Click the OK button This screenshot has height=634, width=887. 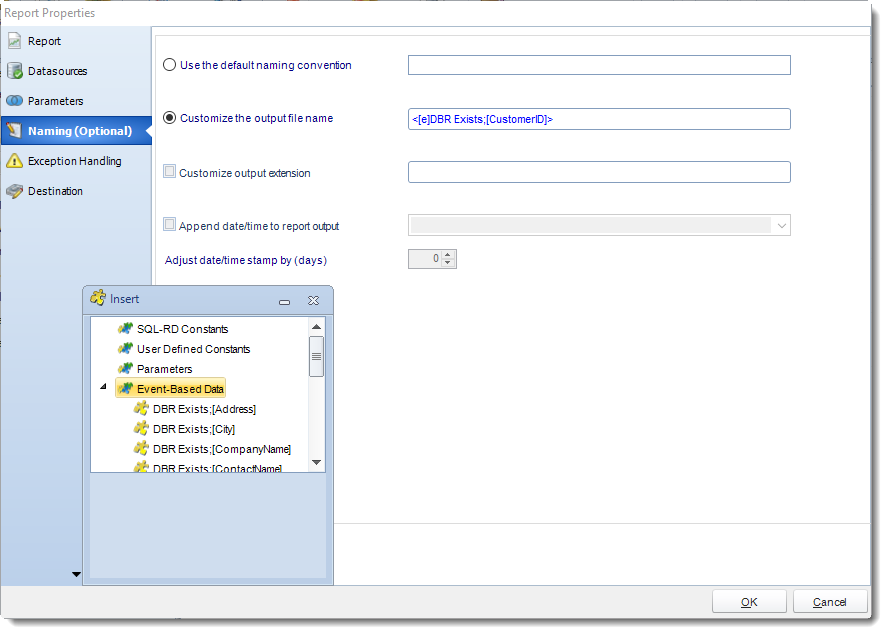click(x=749, y=602)
